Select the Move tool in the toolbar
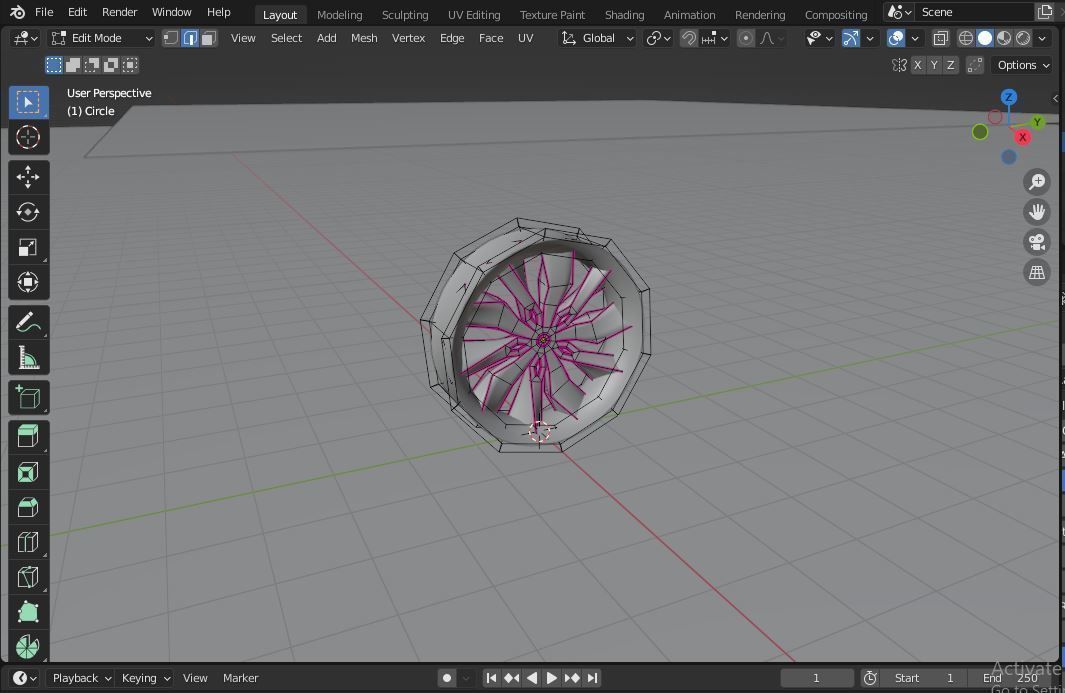 [28, 176]
